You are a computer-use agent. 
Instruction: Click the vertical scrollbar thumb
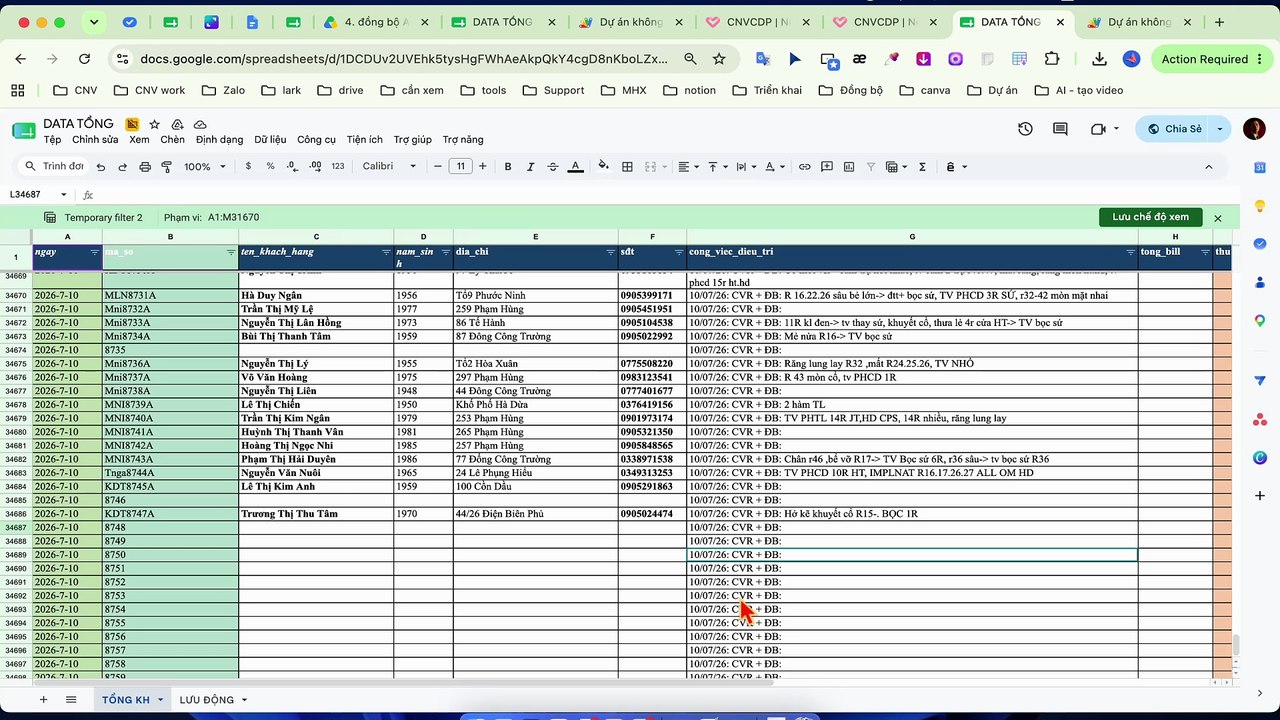[x=1235, y=646]
